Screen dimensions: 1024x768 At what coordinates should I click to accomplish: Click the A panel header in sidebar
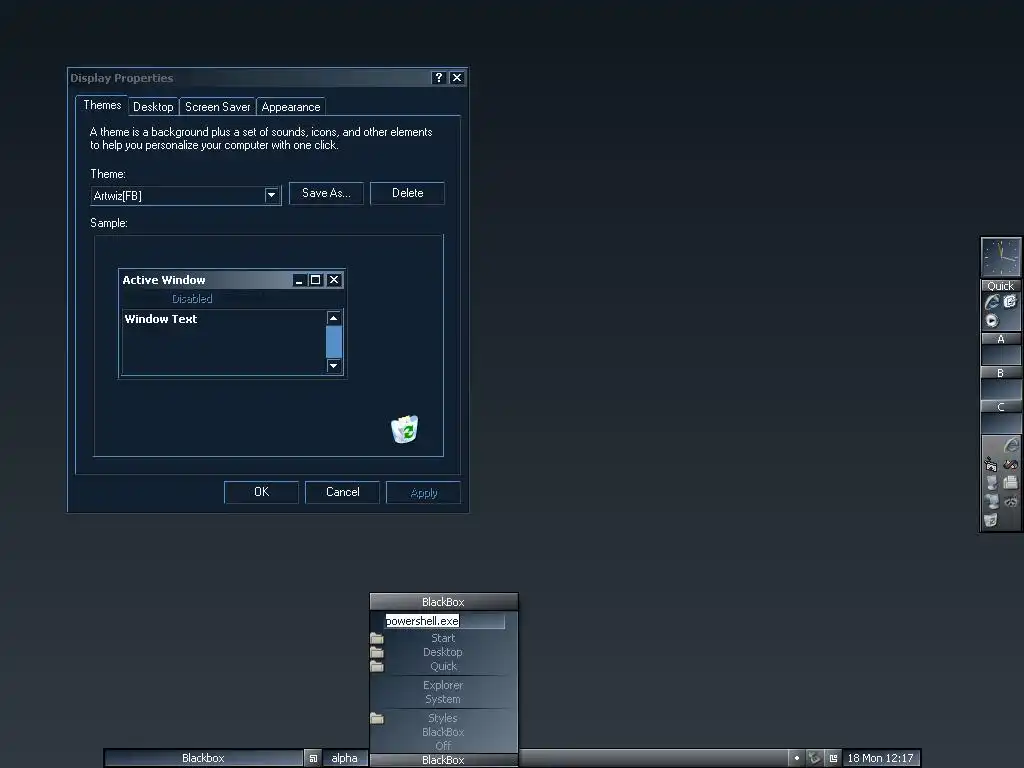tap(1000, 339)
